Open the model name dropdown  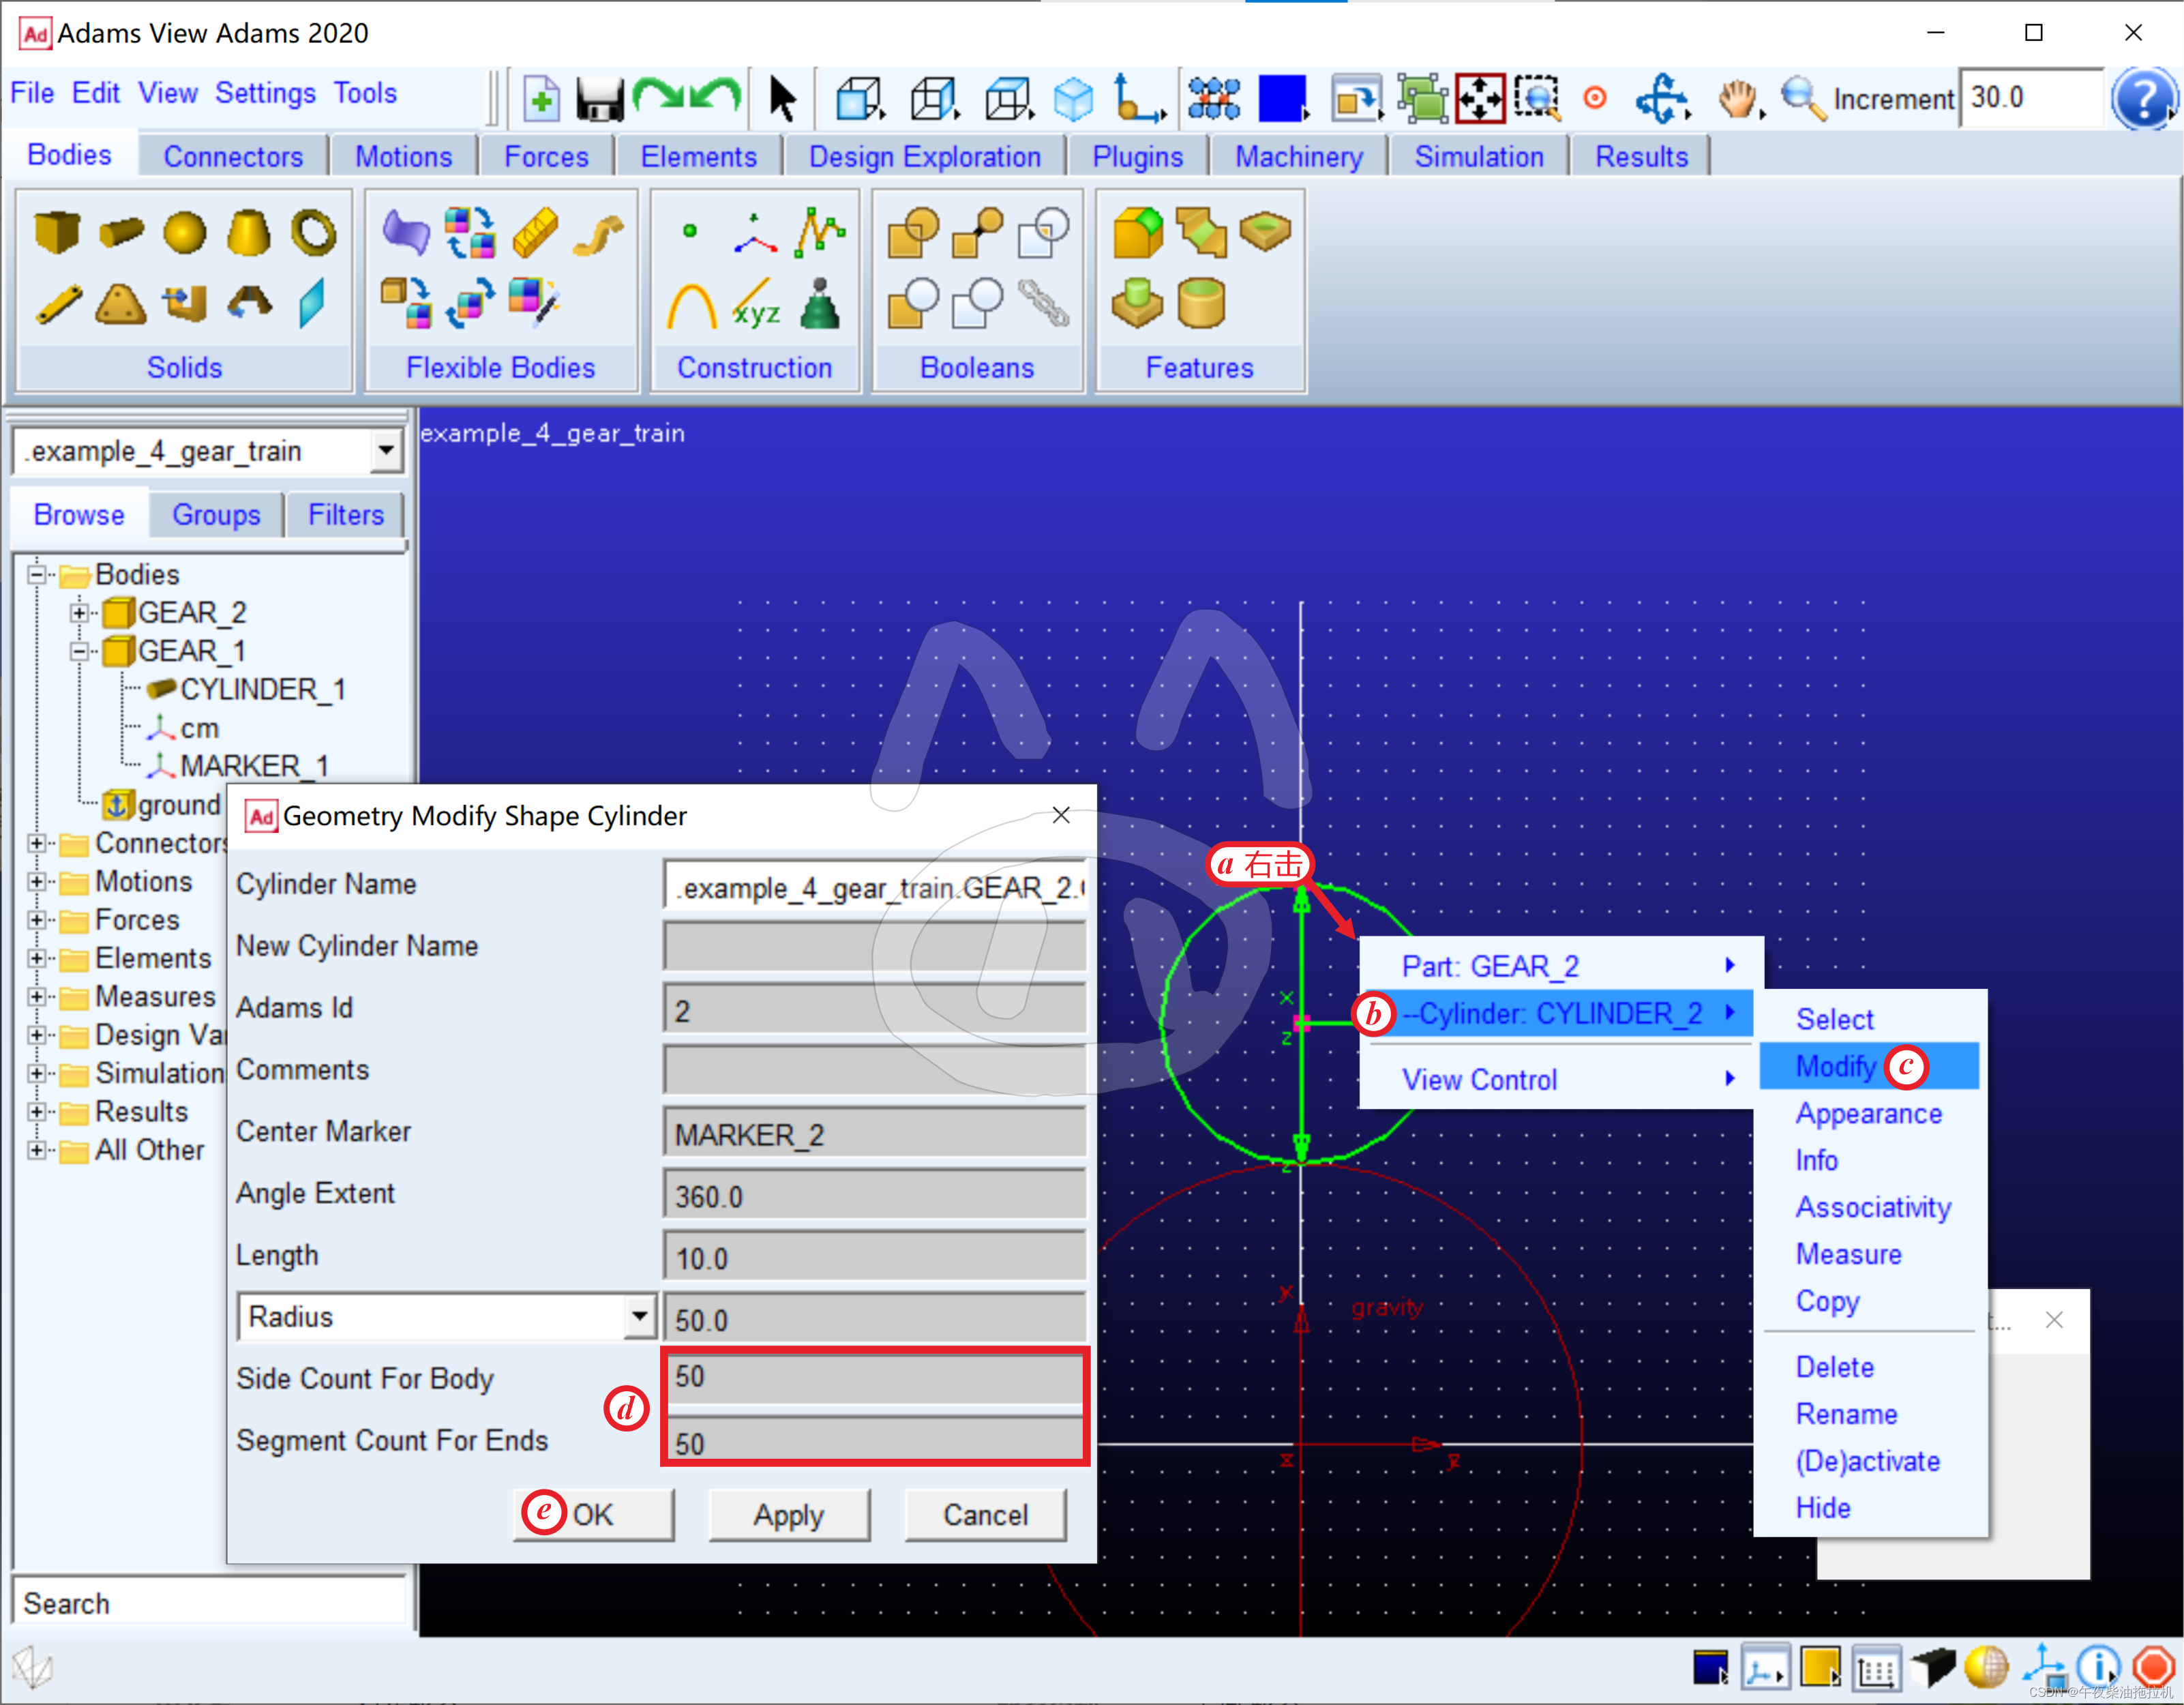point(385,451)
